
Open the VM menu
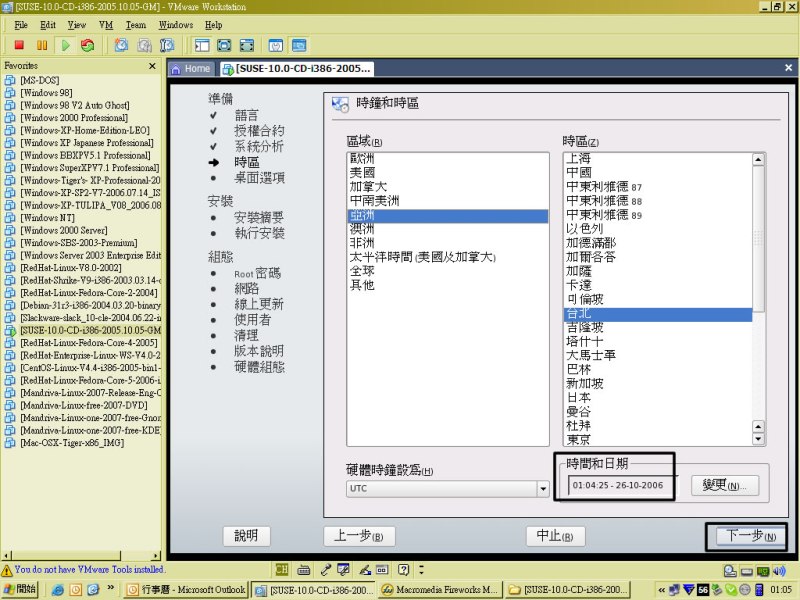click(x=106, y=25)
